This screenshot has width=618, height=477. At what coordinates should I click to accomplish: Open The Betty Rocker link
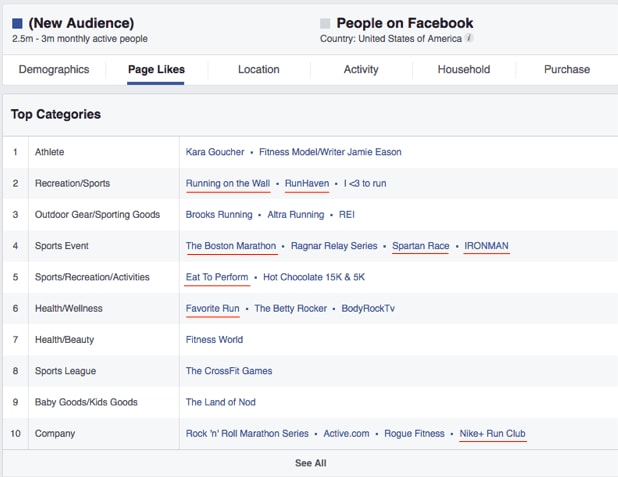pos(290,308)
